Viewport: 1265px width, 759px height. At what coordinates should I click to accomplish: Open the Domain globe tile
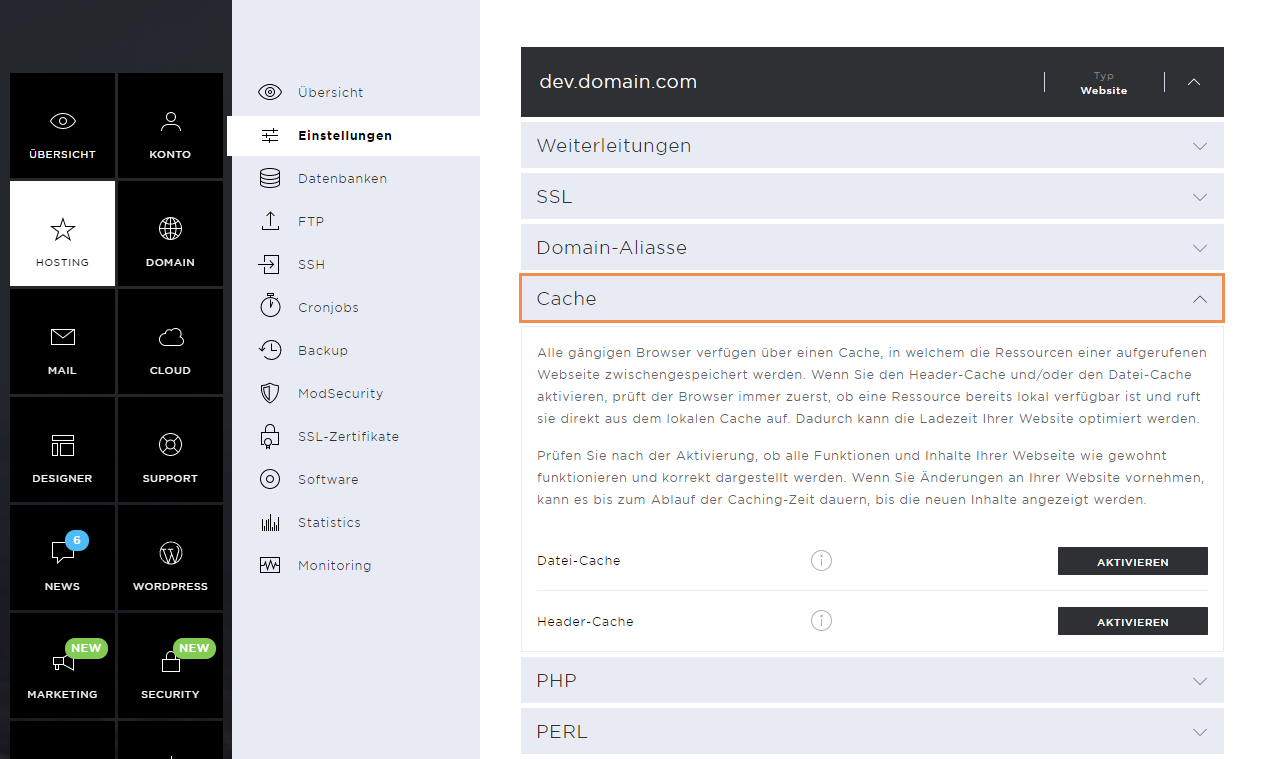[x=170, y=234]
